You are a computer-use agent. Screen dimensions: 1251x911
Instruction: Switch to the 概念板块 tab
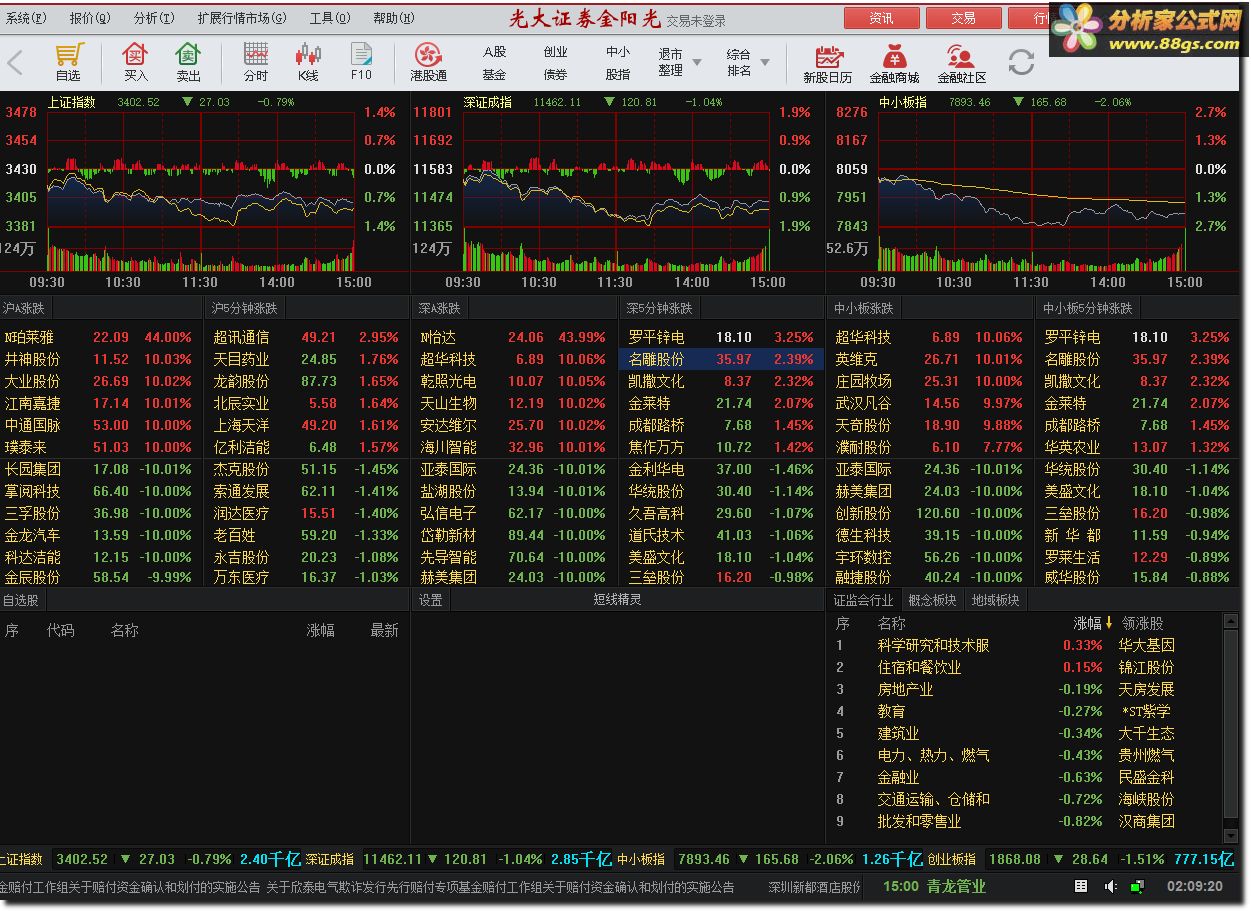(932, 600)
